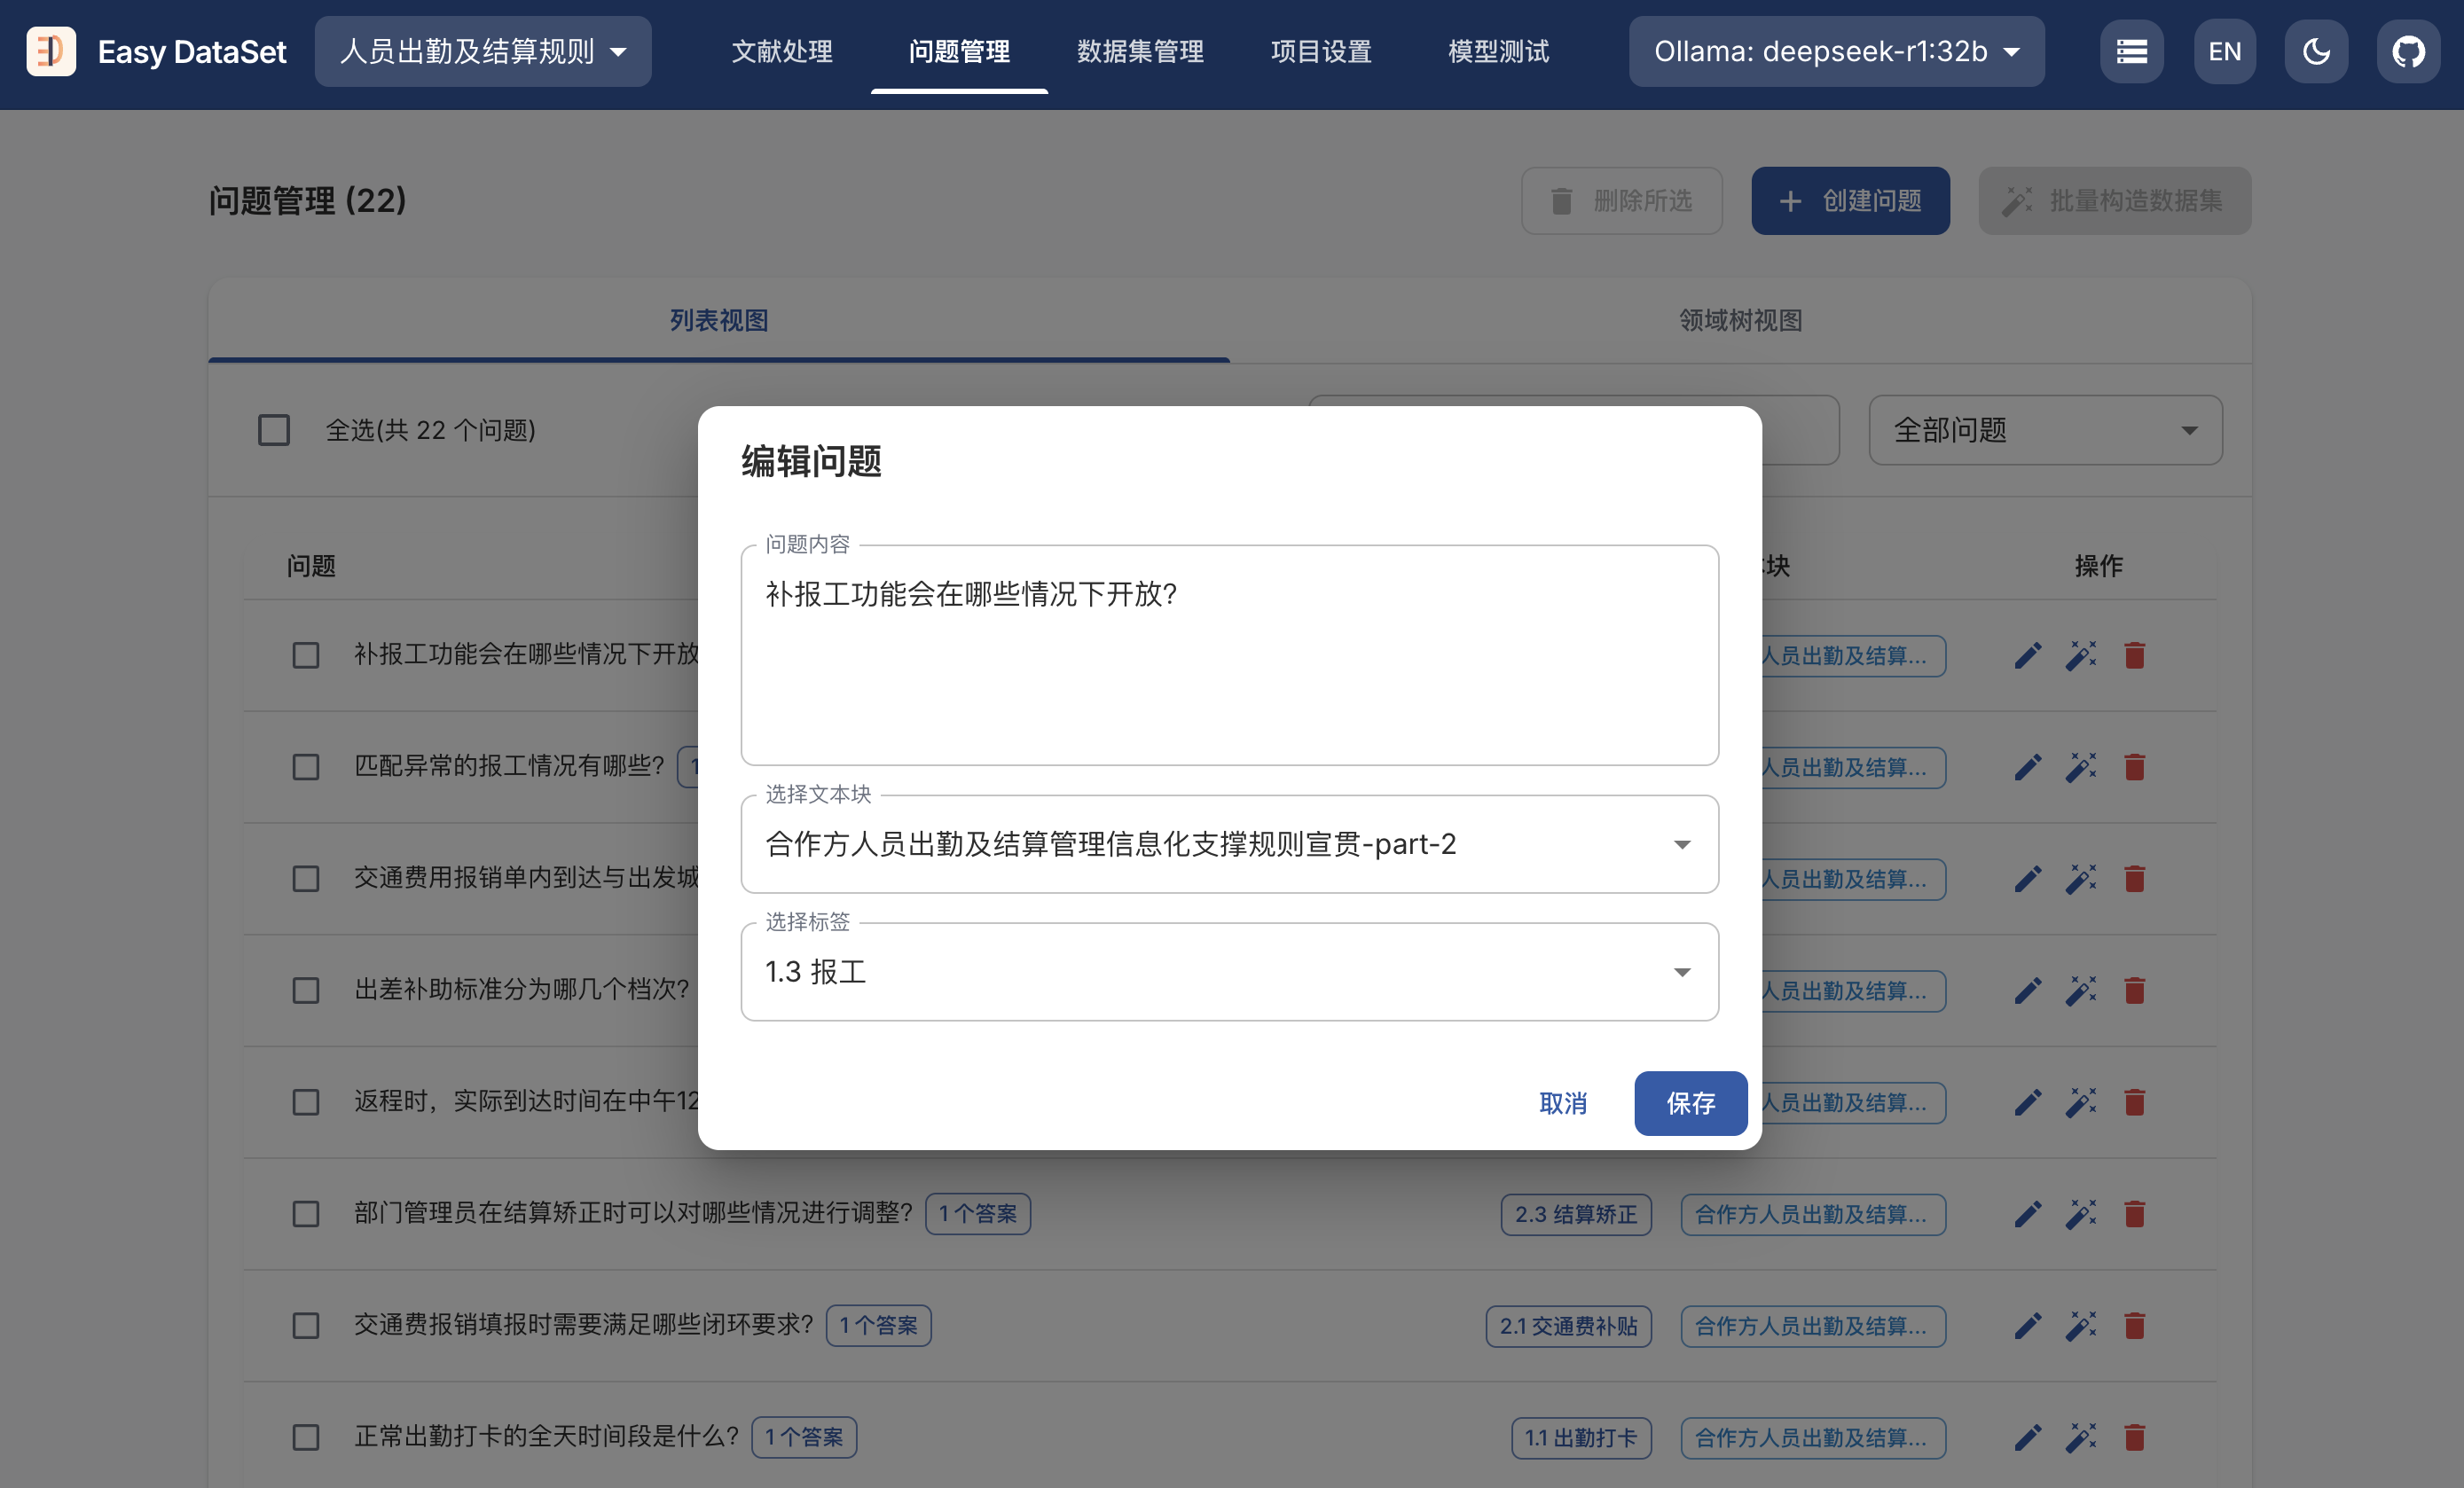
Task: Delete the 出差补助标准 question with the trash icon
Action: coord(2134,991)
